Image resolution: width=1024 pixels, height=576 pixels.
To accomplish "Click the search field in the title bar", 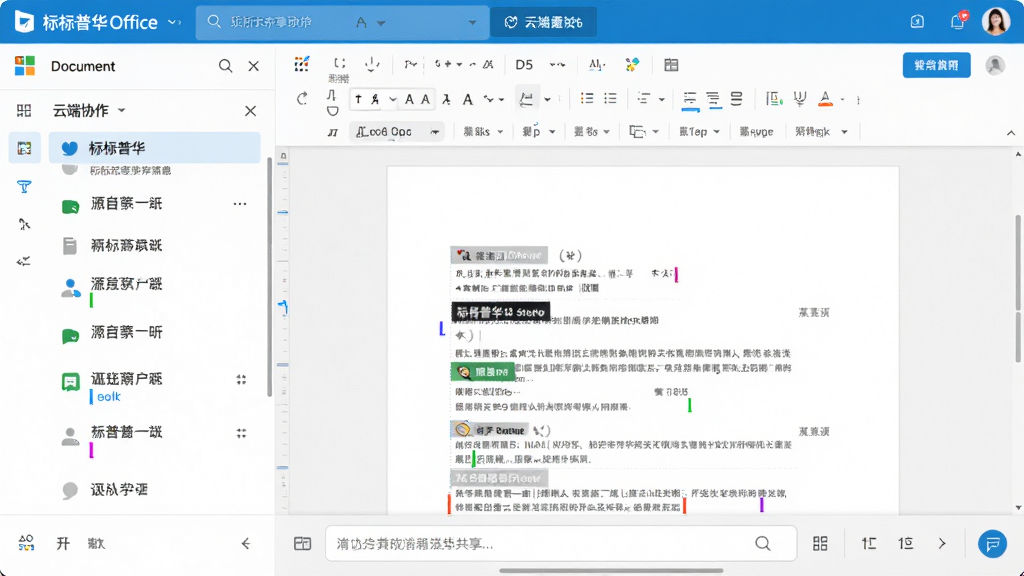I will 342,22.
